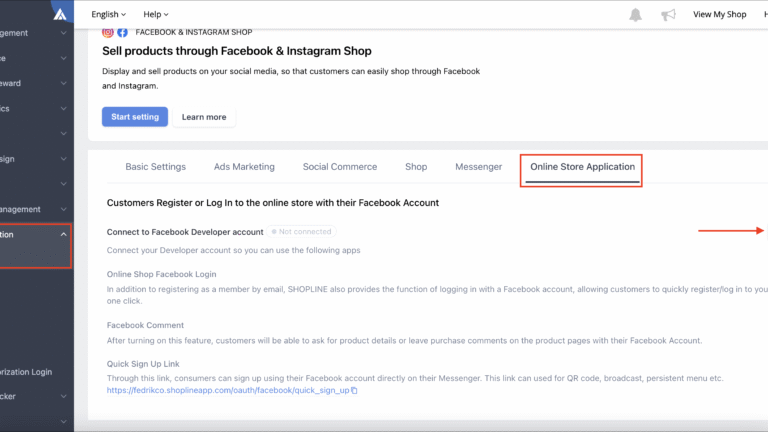Open the Help dropdown menu
Viewport: 768px width, 432px height.
click(x=156, y=14)
